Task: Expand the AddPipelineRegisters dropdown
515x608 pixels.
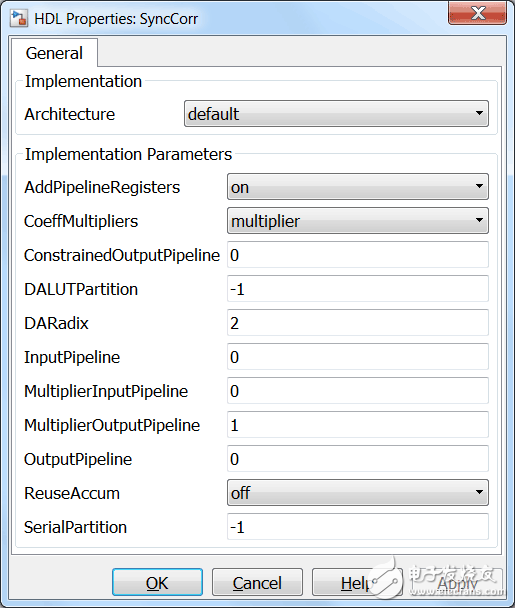Action: [358, 187]
